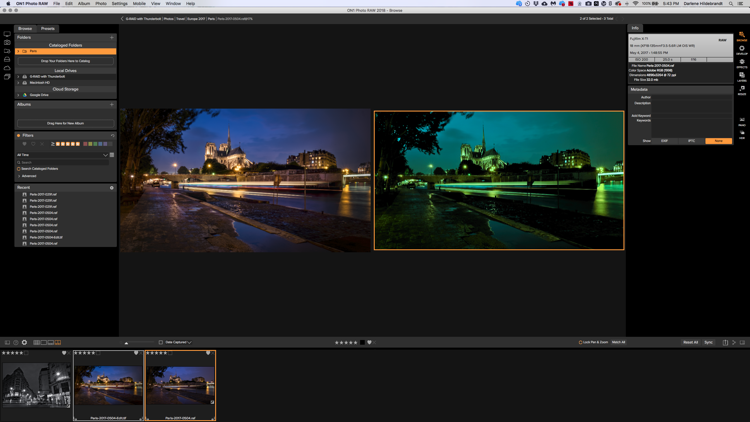Click the heart like icon in bottom toolbar
750x422 pixels.
click(369, 343)
